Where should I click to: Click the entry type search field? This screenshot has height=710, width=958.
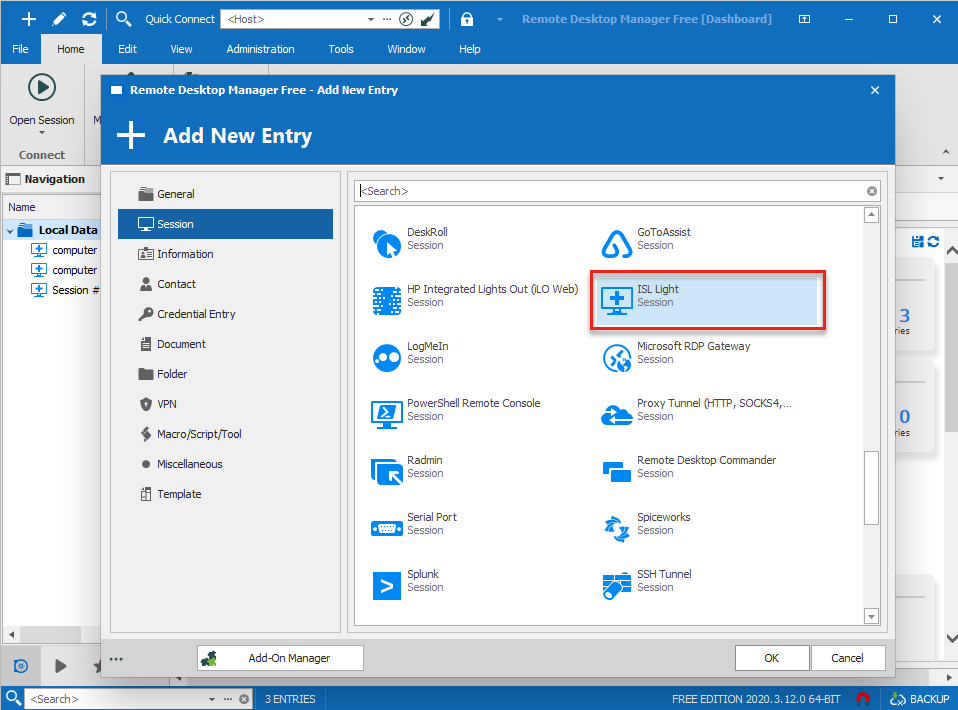click(610, 191)
